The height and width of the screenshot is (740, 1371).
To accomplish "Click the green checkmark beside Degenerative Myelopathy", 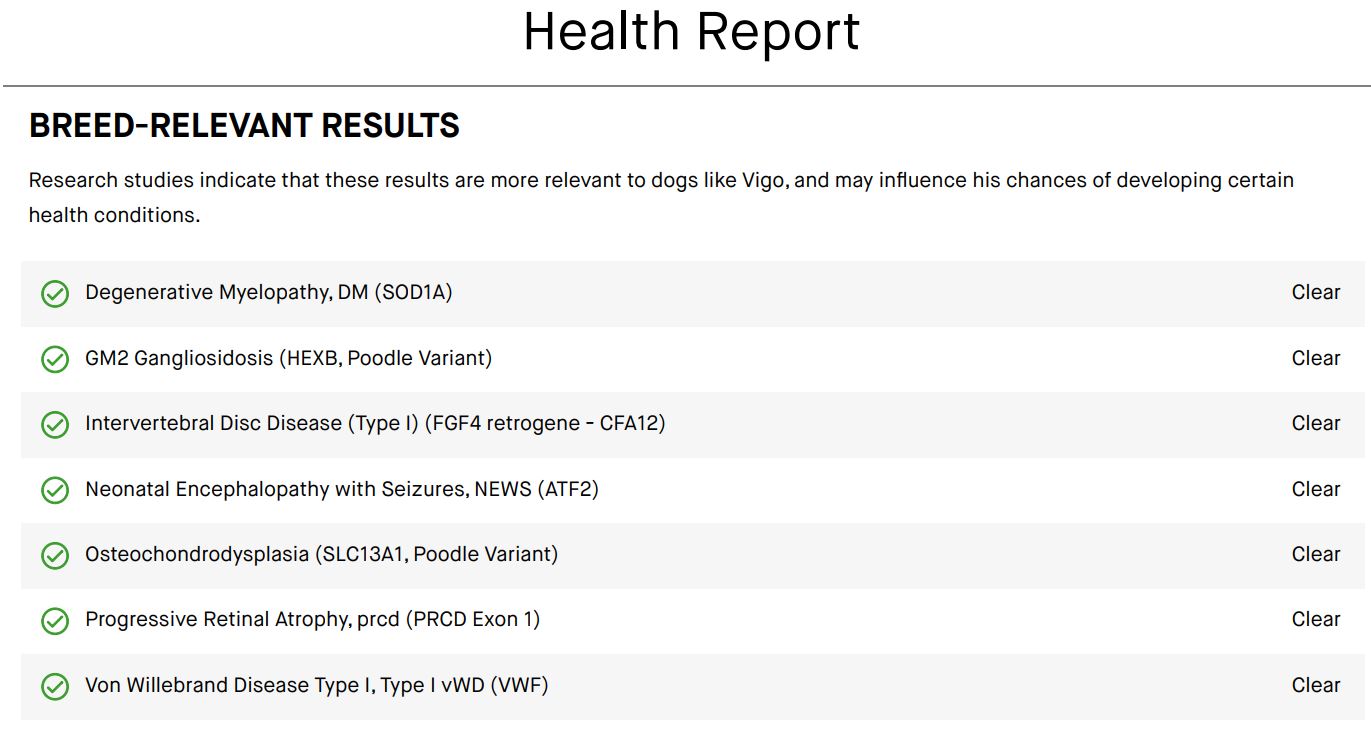I will coord(55,294).
